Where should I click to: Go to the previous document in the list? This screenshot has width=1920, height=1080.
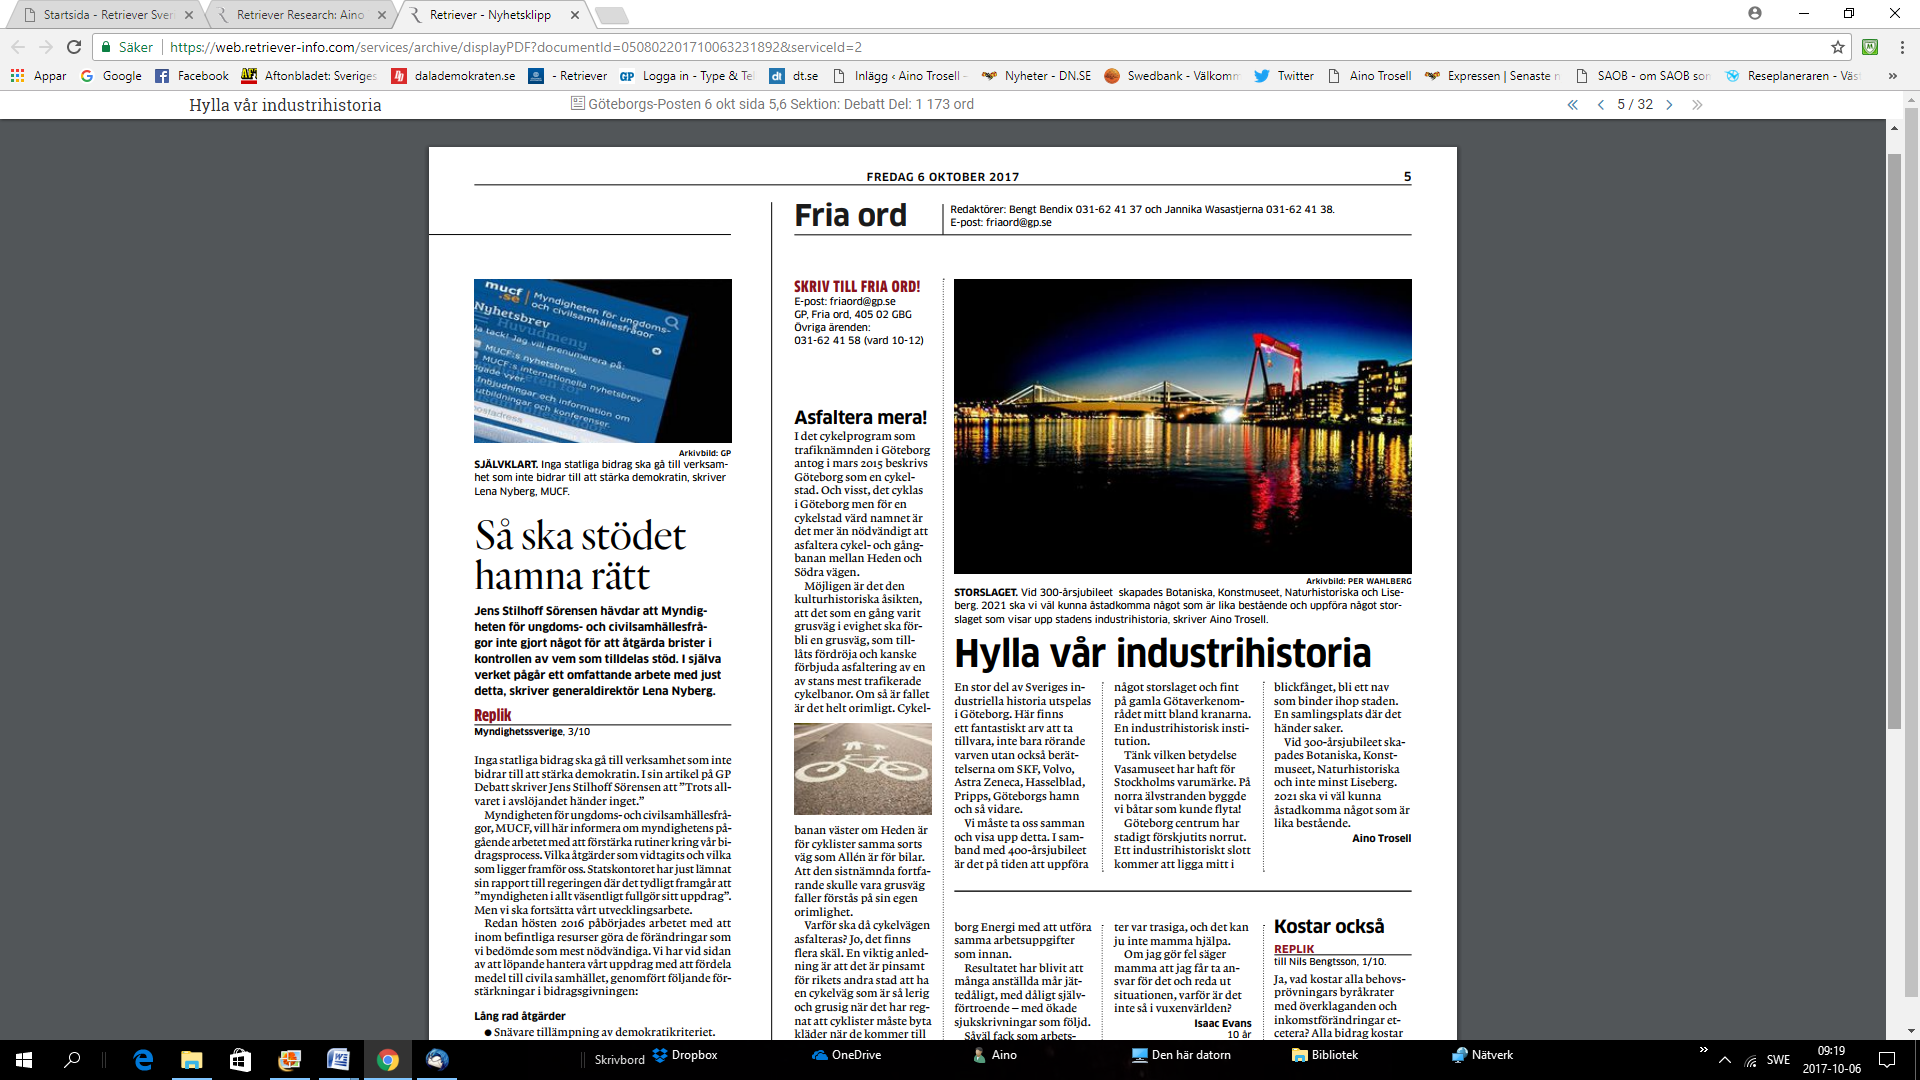tap(1600, 104)
